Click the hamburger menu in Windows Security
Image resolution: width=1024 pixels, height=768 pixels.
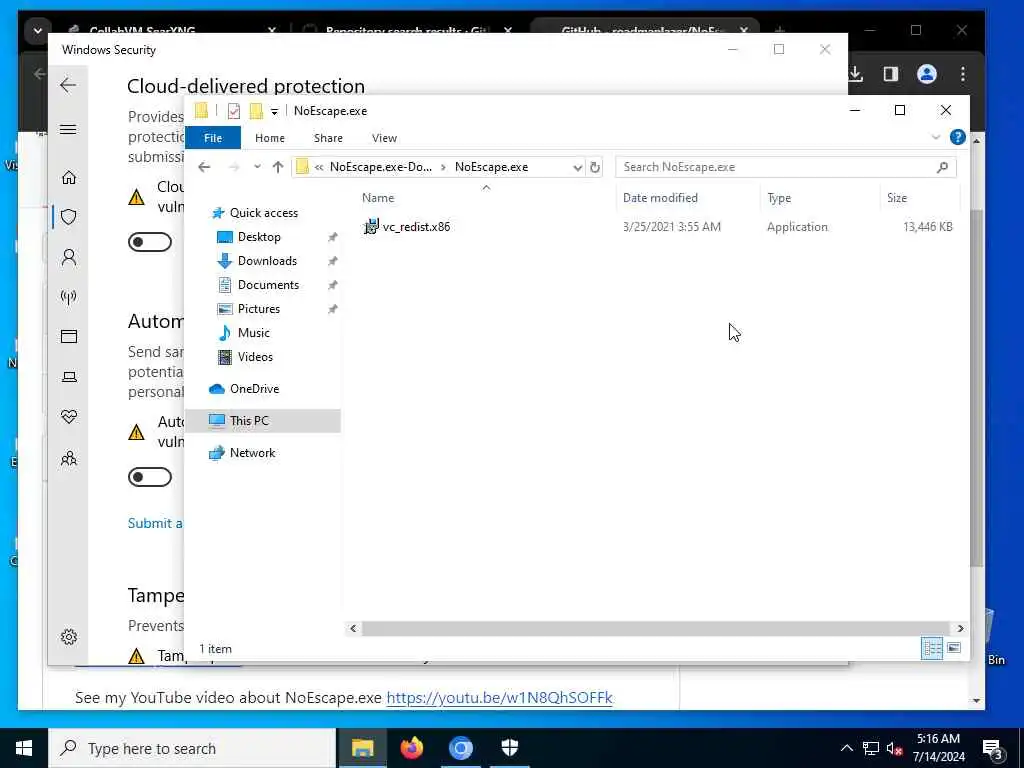tap(68, 129)
